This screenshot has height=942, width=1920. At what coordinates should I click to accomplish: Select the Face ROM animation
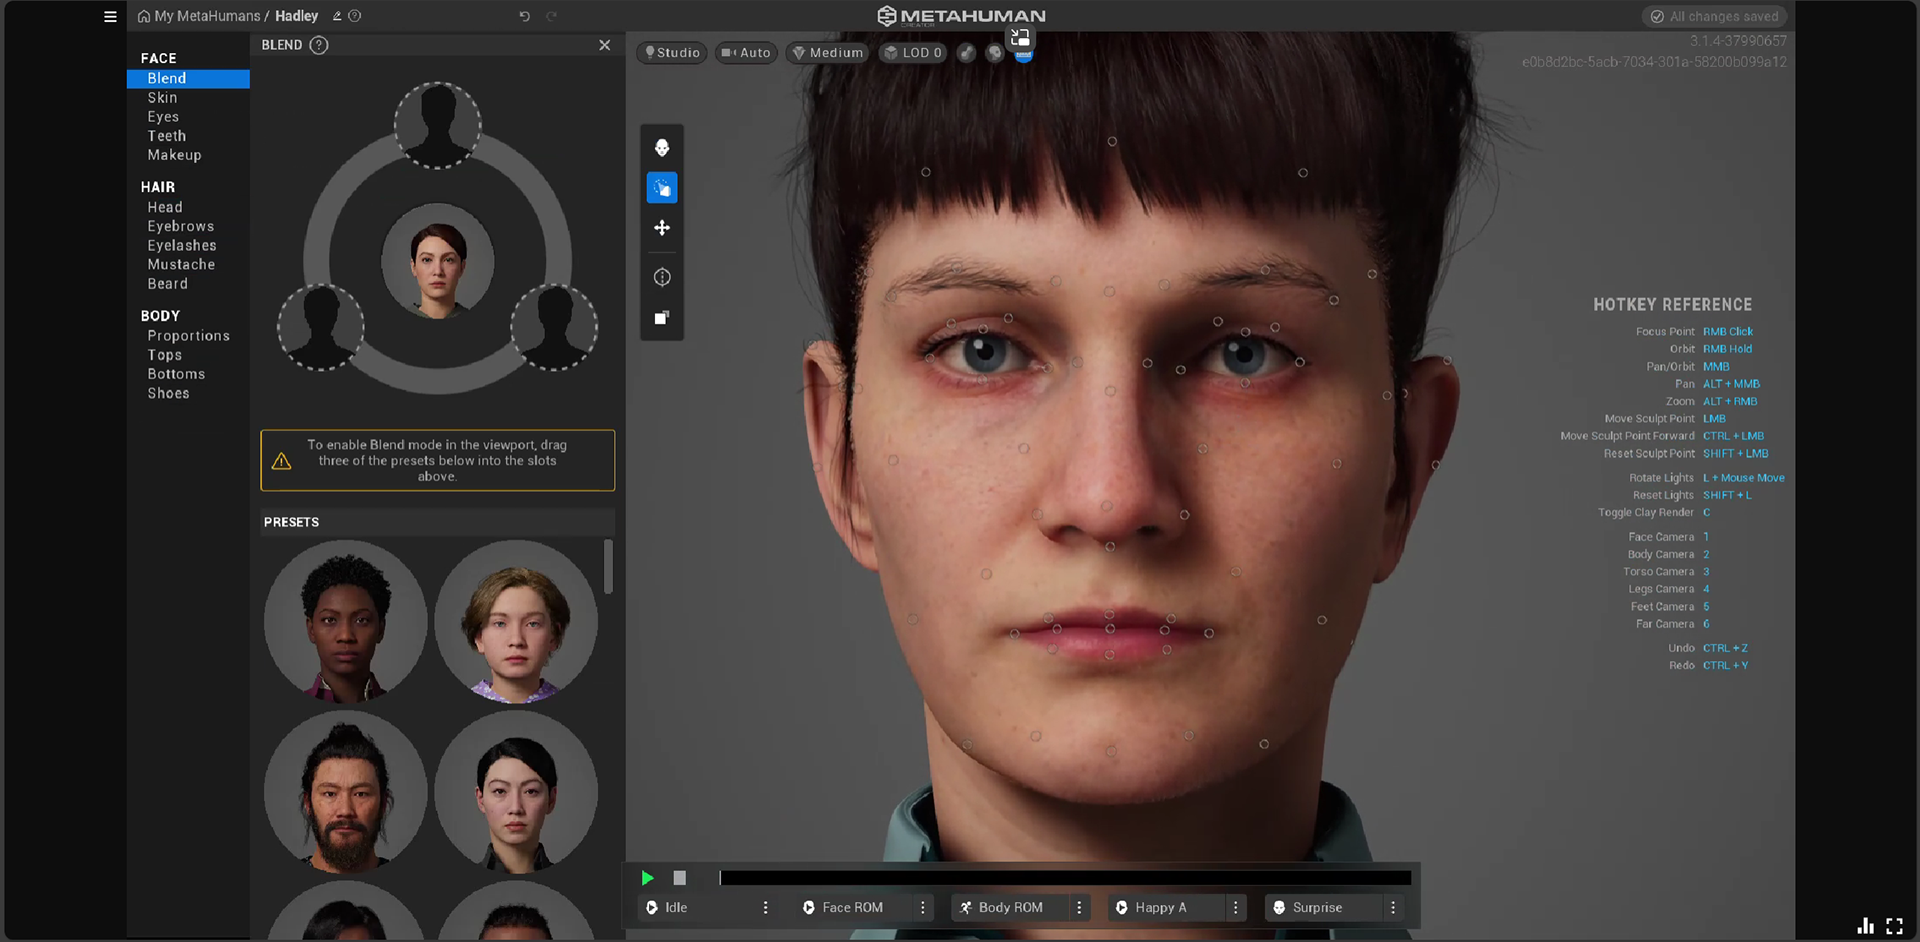click(x=854, y=908)
